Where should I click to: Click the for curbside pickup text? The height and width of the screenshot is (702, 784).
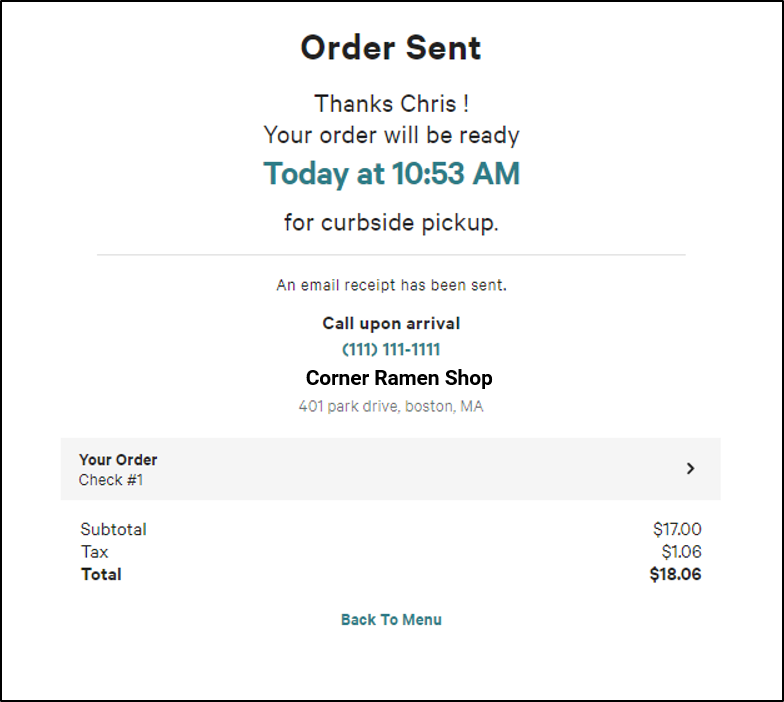coord(392,222)
